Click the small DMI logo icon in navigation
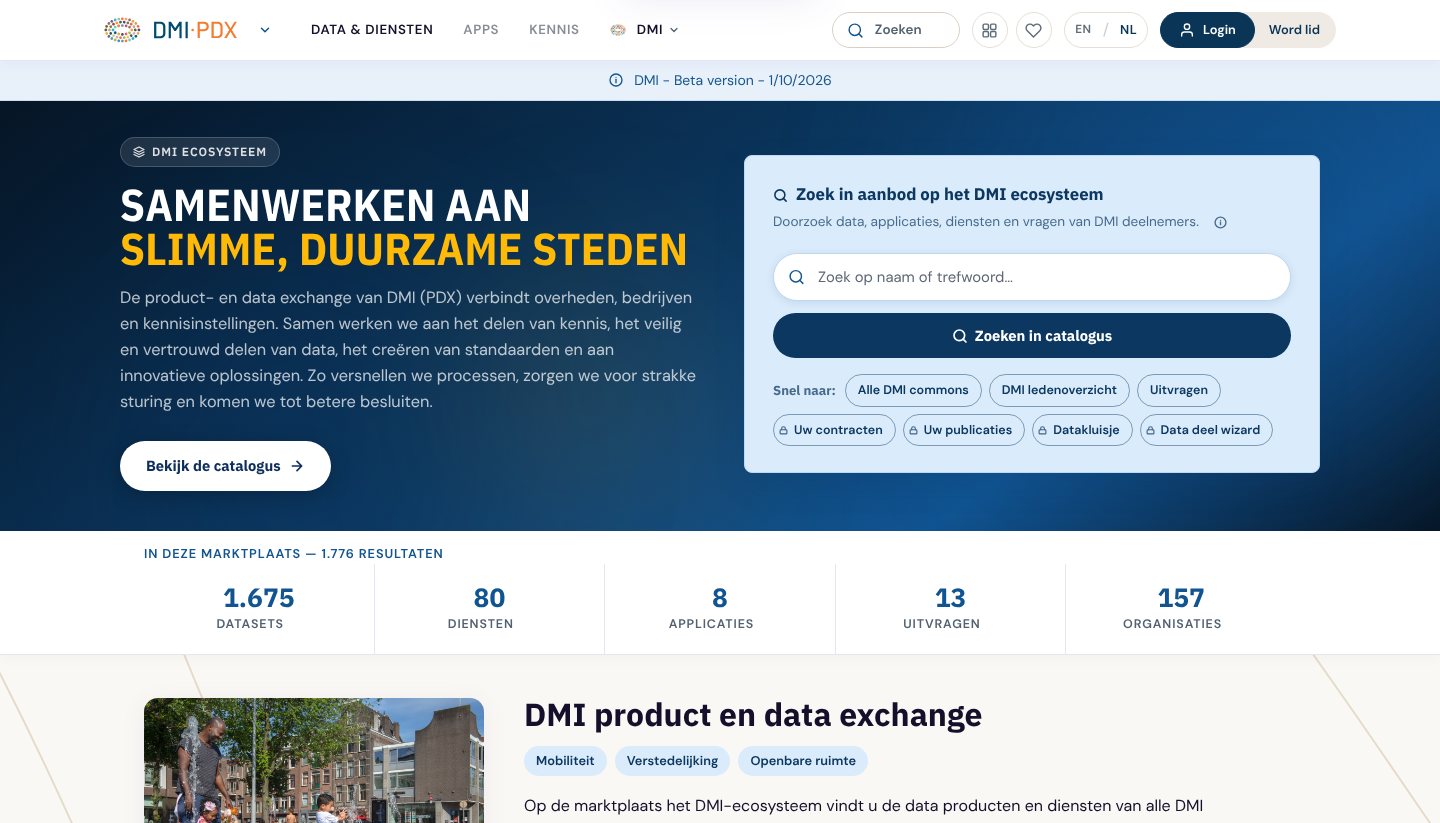This screenshot has width=1440, height=823. (x=619, y=30)
